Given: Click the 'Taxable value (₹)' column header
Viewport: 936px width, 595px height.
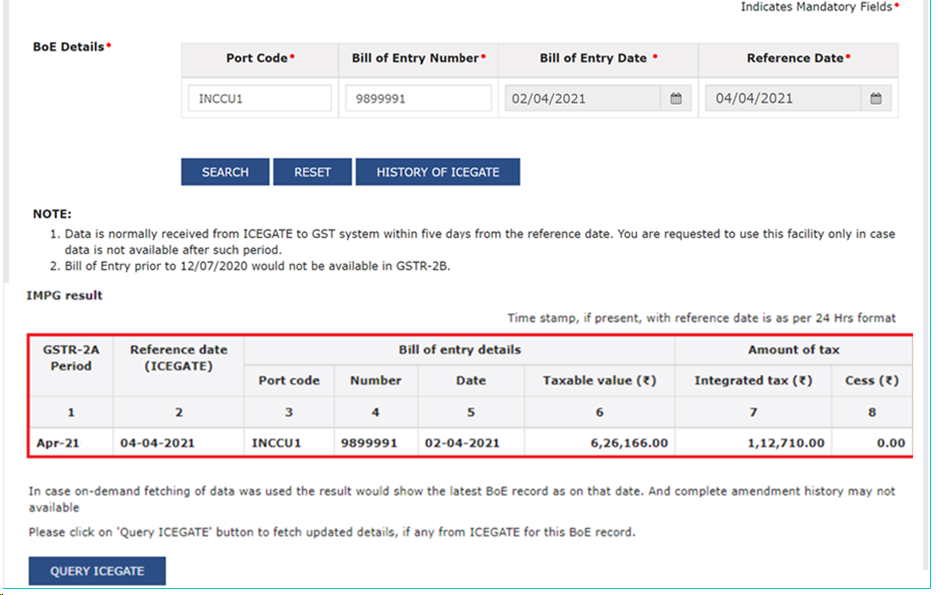Looking at the screenshot, I should click(599, 381).
